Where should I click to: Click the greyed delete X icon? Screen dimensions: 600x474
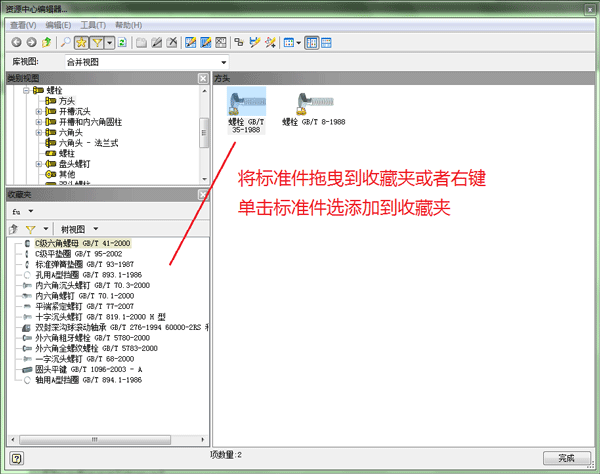pyautogui.click(x=172, y=42)
